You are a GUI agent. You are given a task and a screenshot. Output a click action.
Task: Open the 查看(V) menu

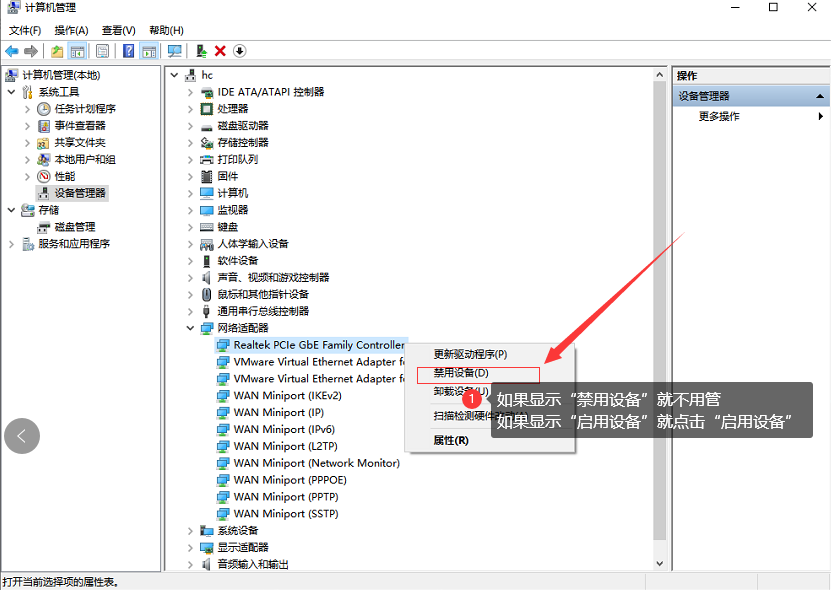tap(118, 30)
